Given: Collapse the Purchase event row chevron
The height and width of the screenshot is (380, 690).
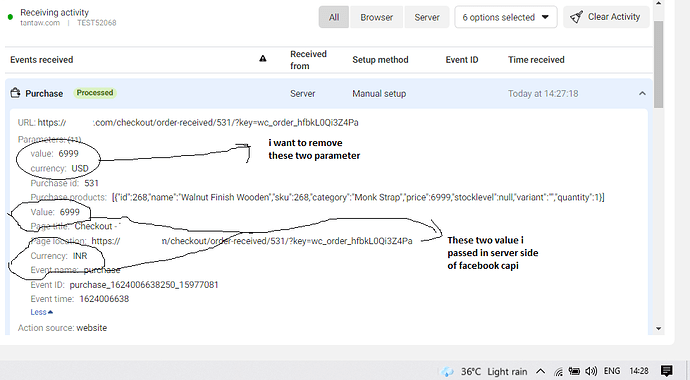Looking at the screenshot, I should pyautogui.click(x=642, y=93).
